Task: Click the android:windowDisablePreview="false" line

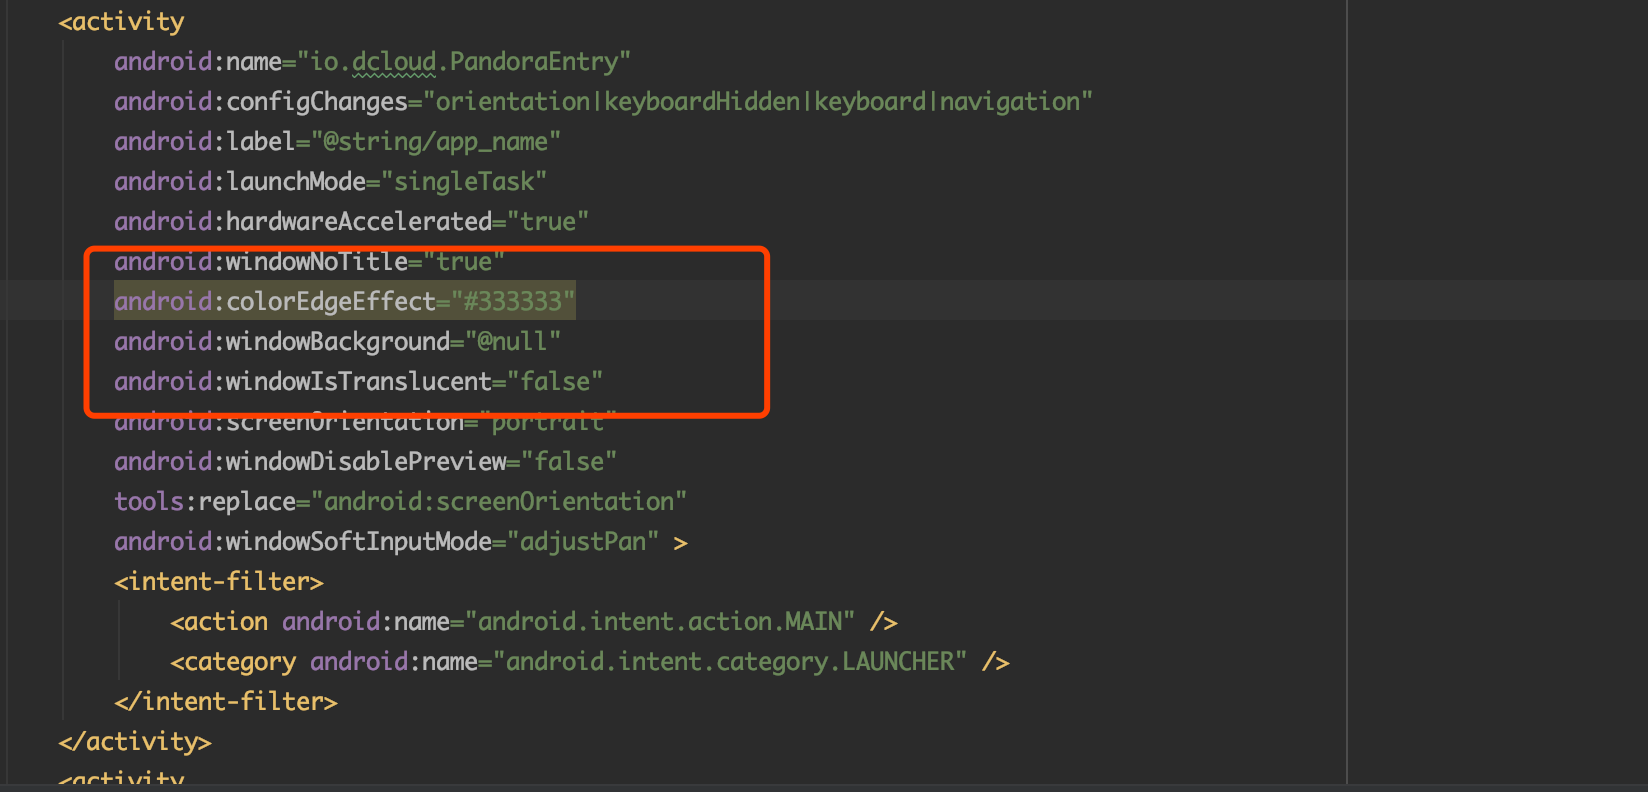Action: click(x=365, y=462)
